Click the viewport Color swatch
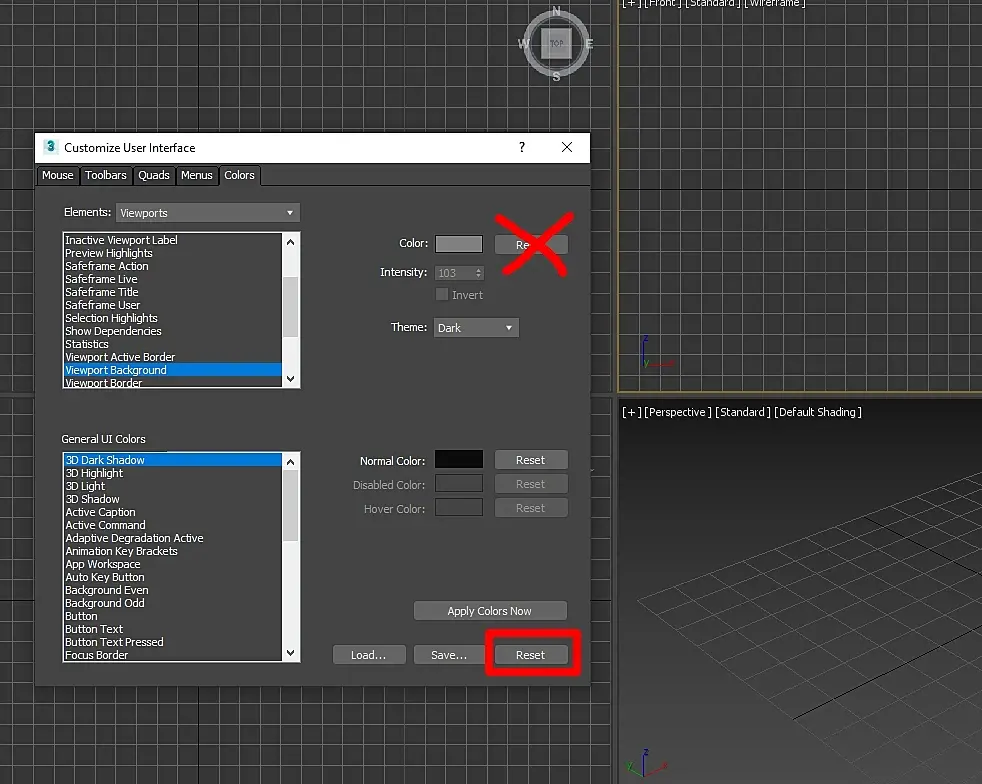Viewport: 982px width, 784px height. [459, 244]
